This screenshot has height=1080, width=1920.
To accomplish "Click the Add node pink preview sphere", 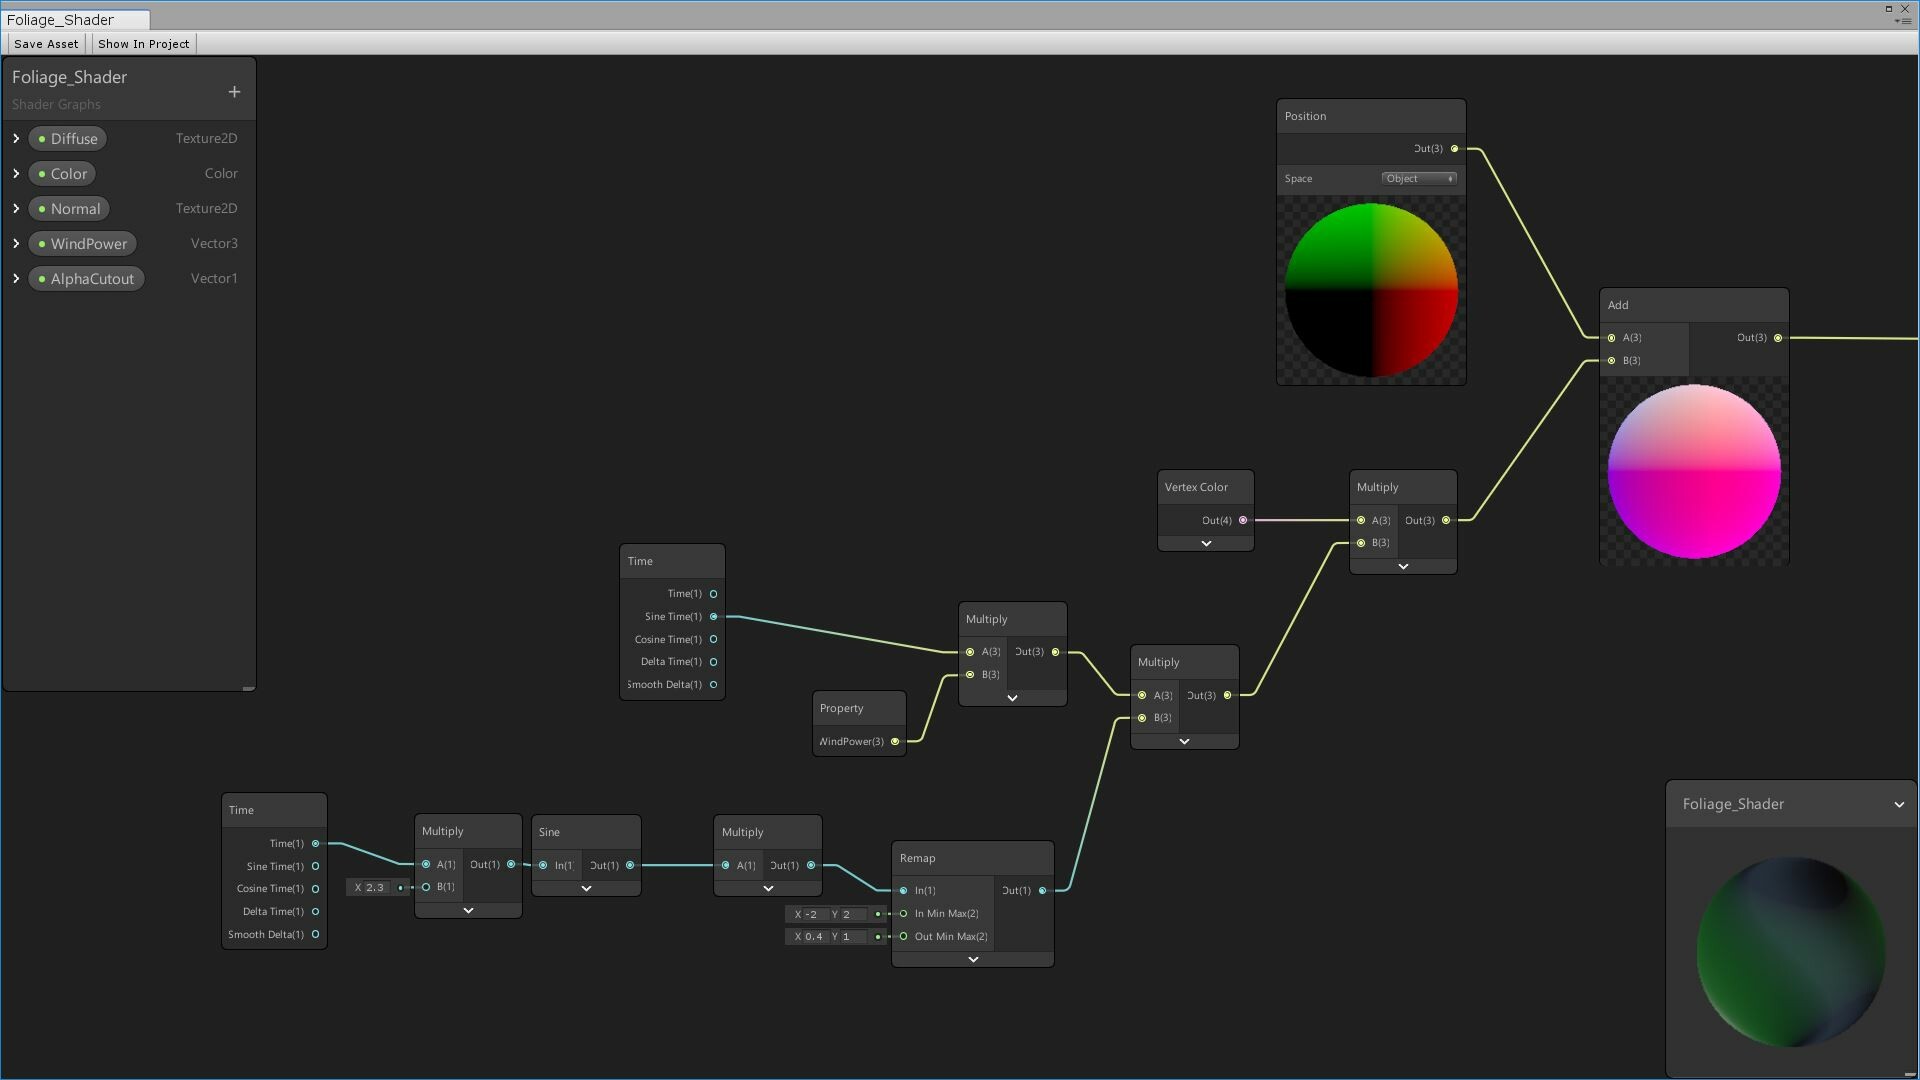I will (1693, 472).
